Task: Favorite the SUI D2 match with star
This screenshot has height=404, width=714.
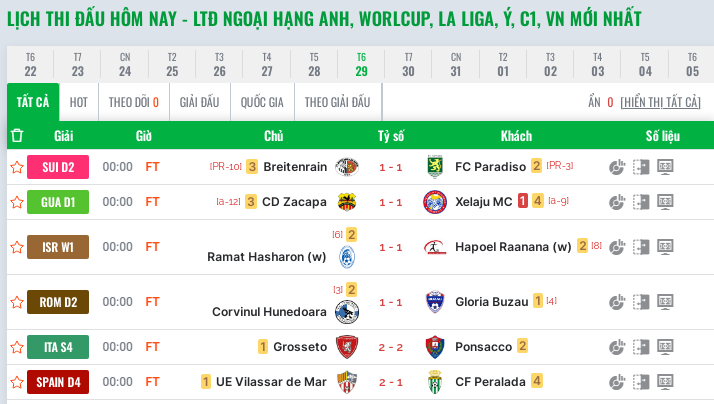Action: coord(17,167)
